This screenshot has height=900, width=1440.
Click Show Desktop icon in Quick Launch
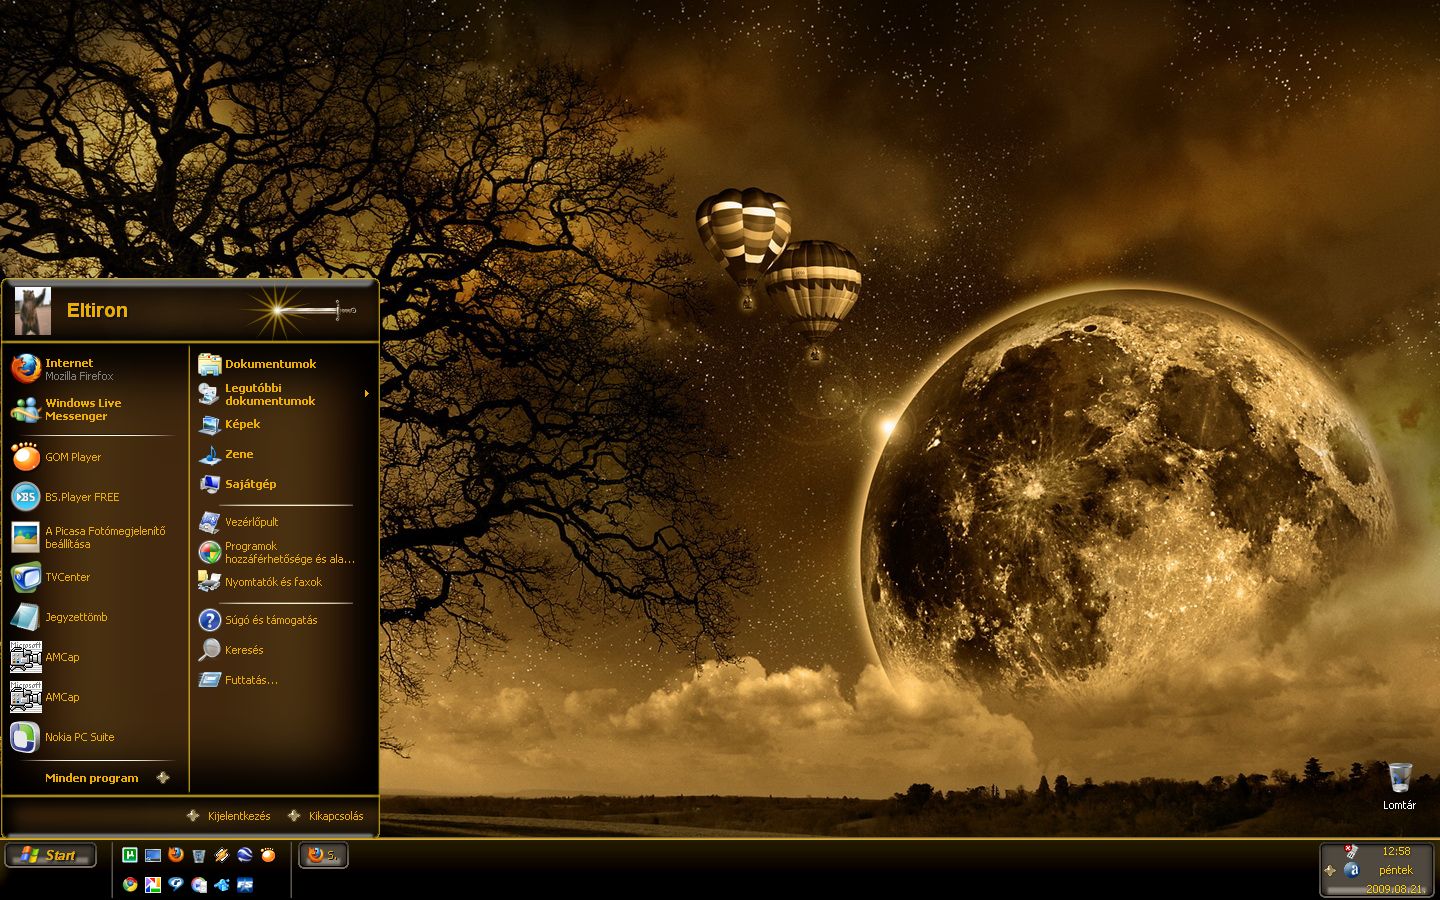153,855
